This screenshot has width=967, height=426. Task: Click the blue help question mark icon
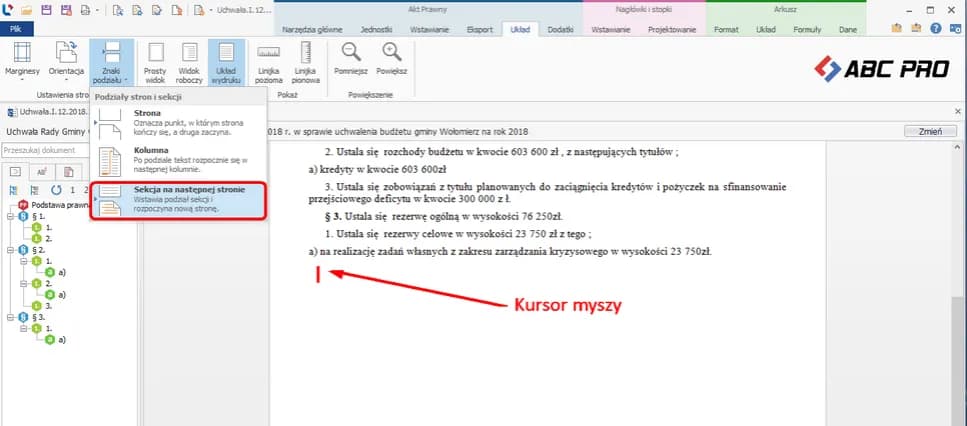click(x=936, y=28)
